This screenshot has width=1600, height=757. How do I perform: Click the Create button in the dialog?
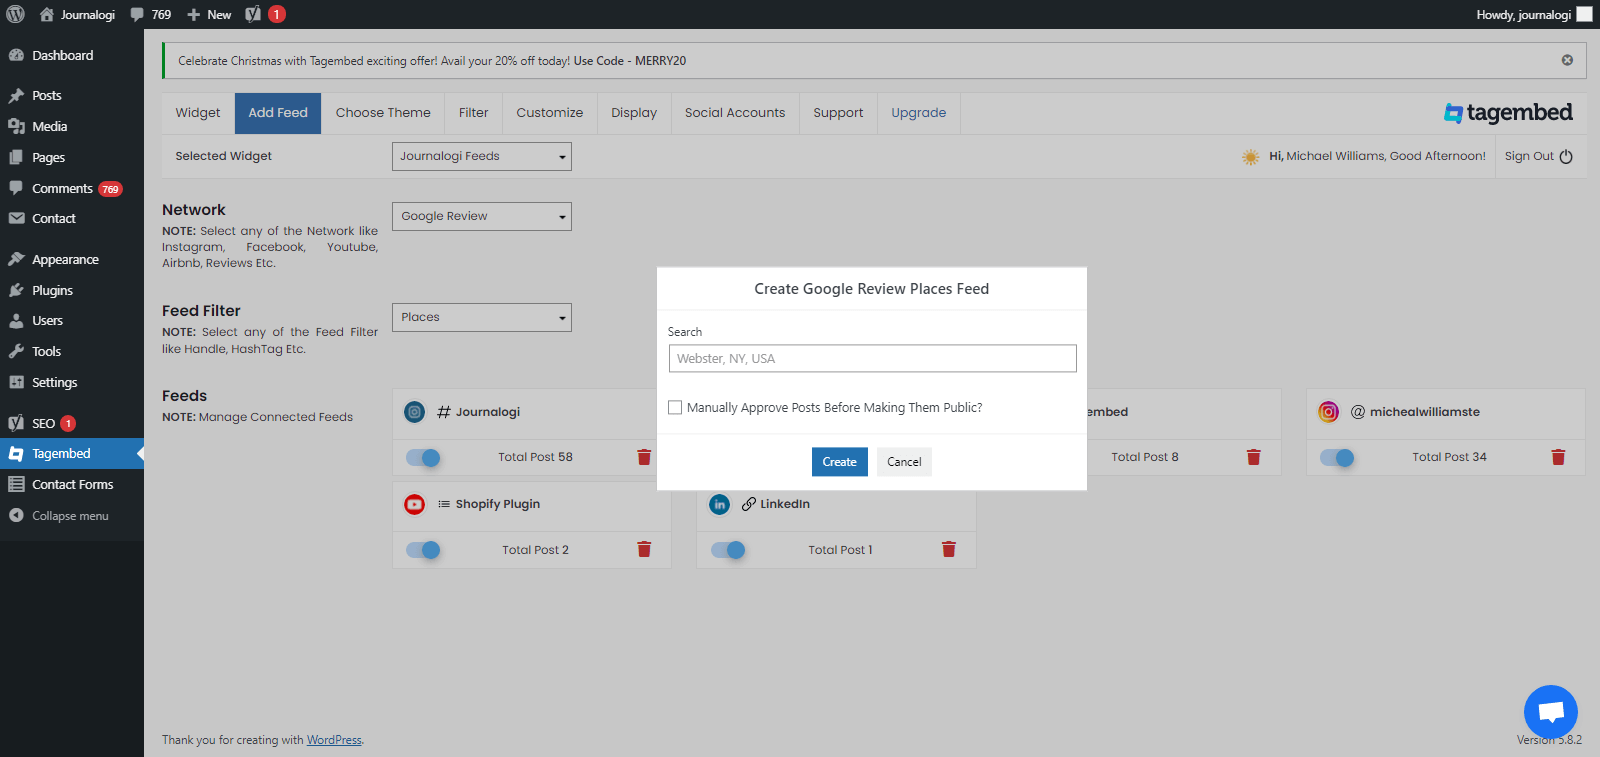(x=839, y=461)
